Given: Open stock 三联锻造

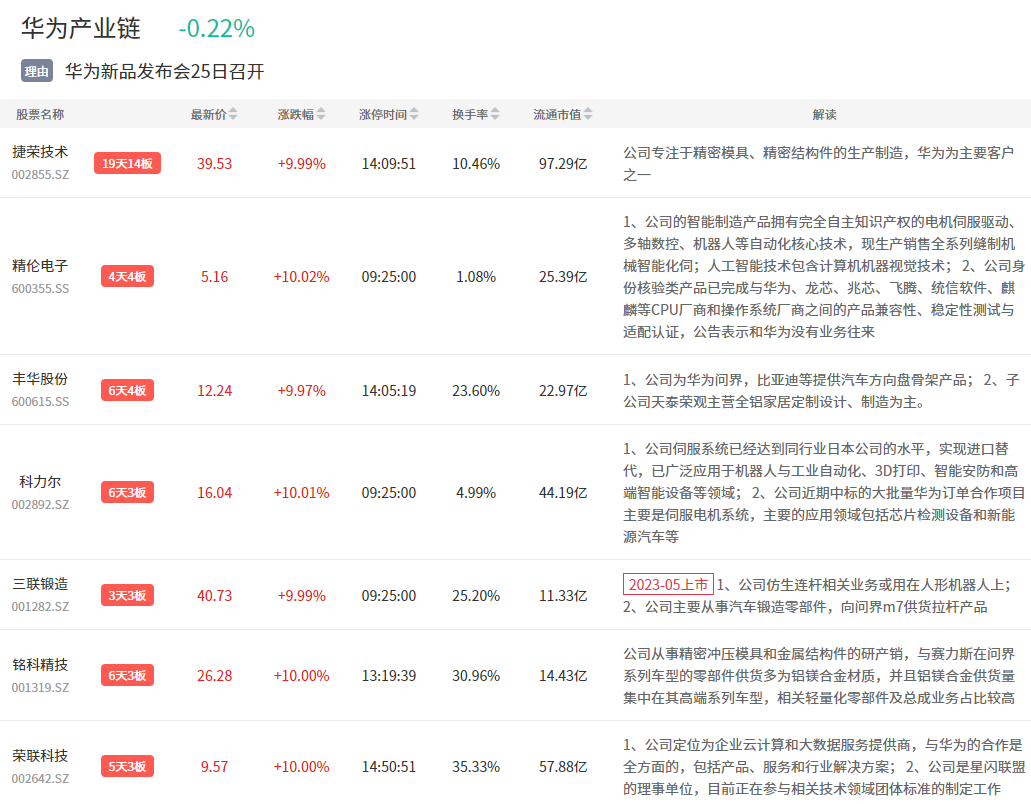Looking at the screenshot, I should click(x=40, y=584).
